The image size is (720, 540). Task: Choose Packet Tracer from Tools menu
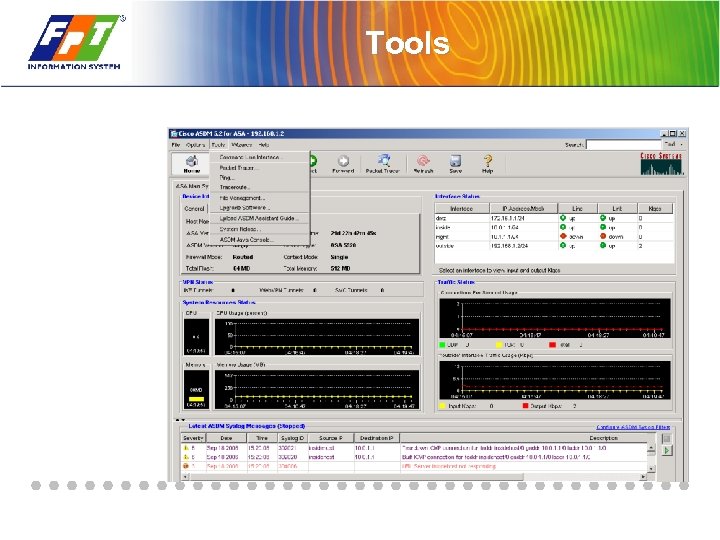259,168
